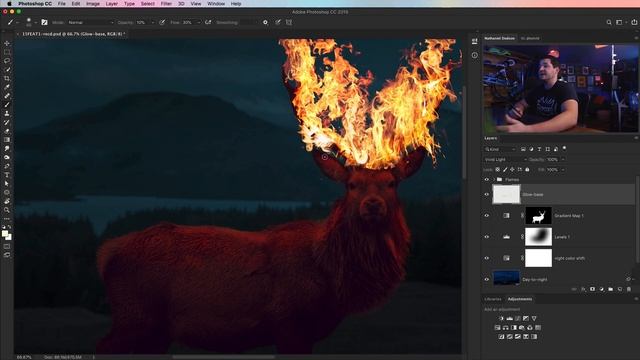Open brush Opacity value dropdown
Screen dimensions: 640x360
tap(153, 22)
